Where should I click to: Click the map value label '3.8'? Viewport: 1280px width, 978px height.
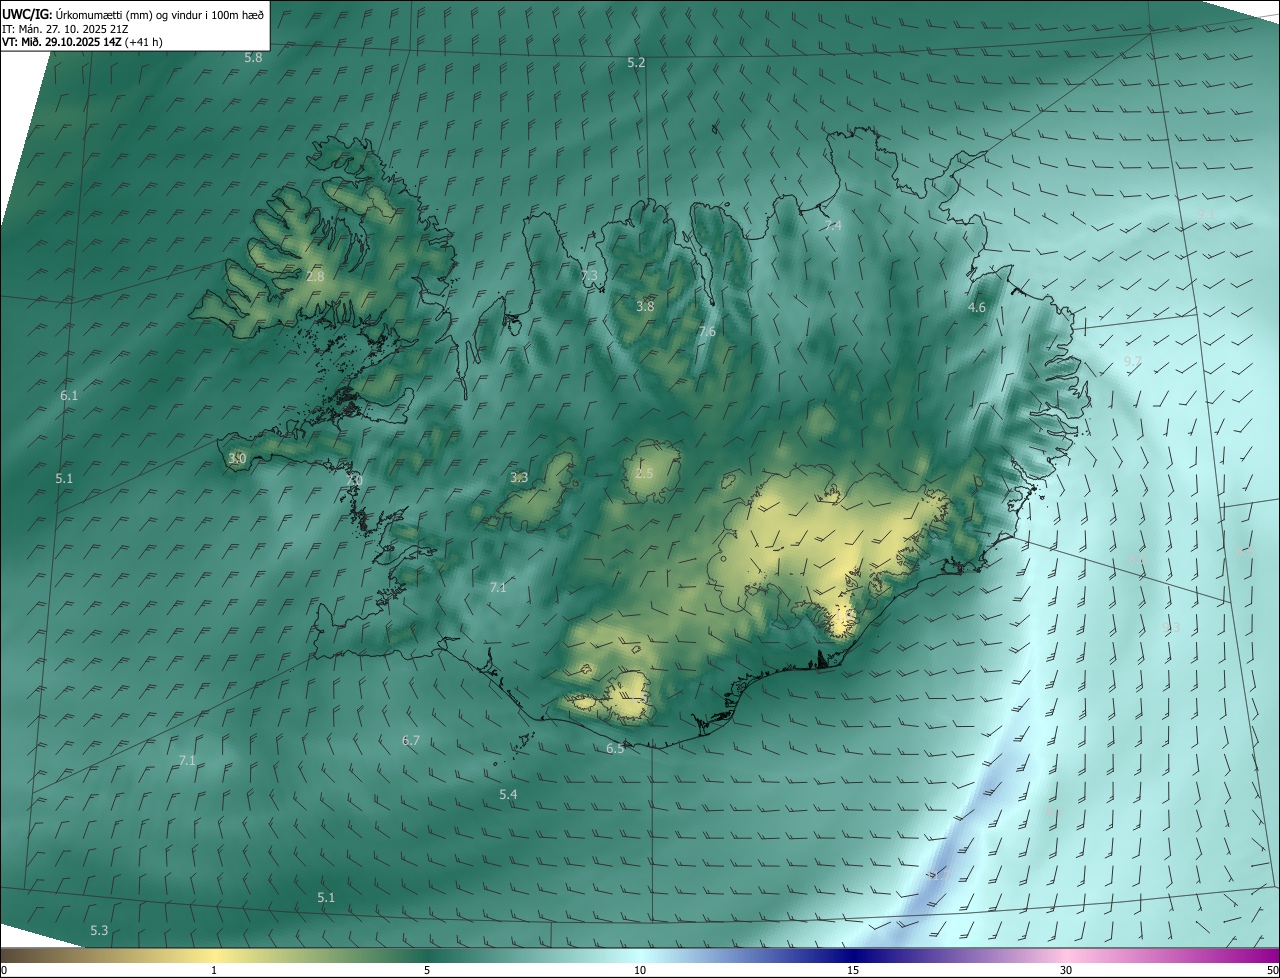[x=645, y=306]
